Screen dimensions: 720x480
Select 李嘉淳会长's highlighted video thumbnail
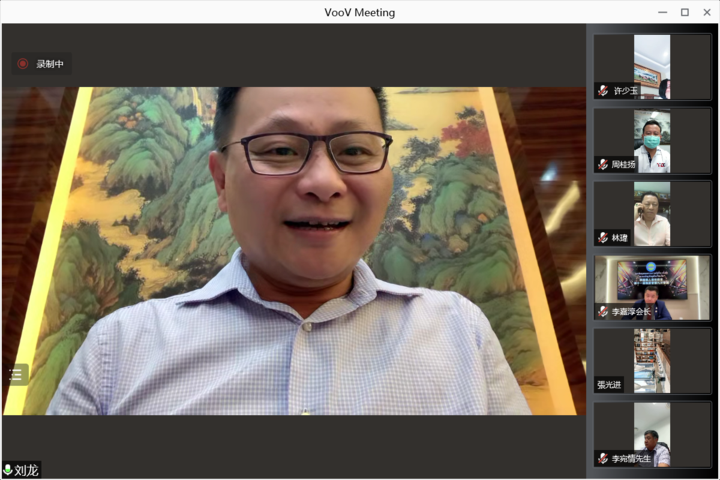pos(652,285)
